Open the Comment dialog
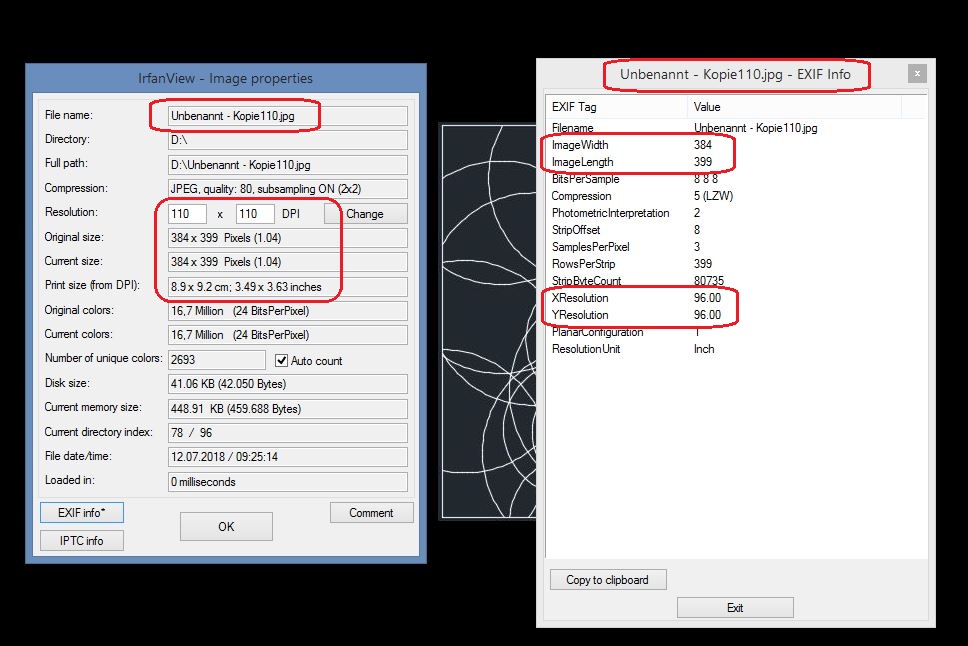The image size is (968, 646). click(x=371, y=513)
